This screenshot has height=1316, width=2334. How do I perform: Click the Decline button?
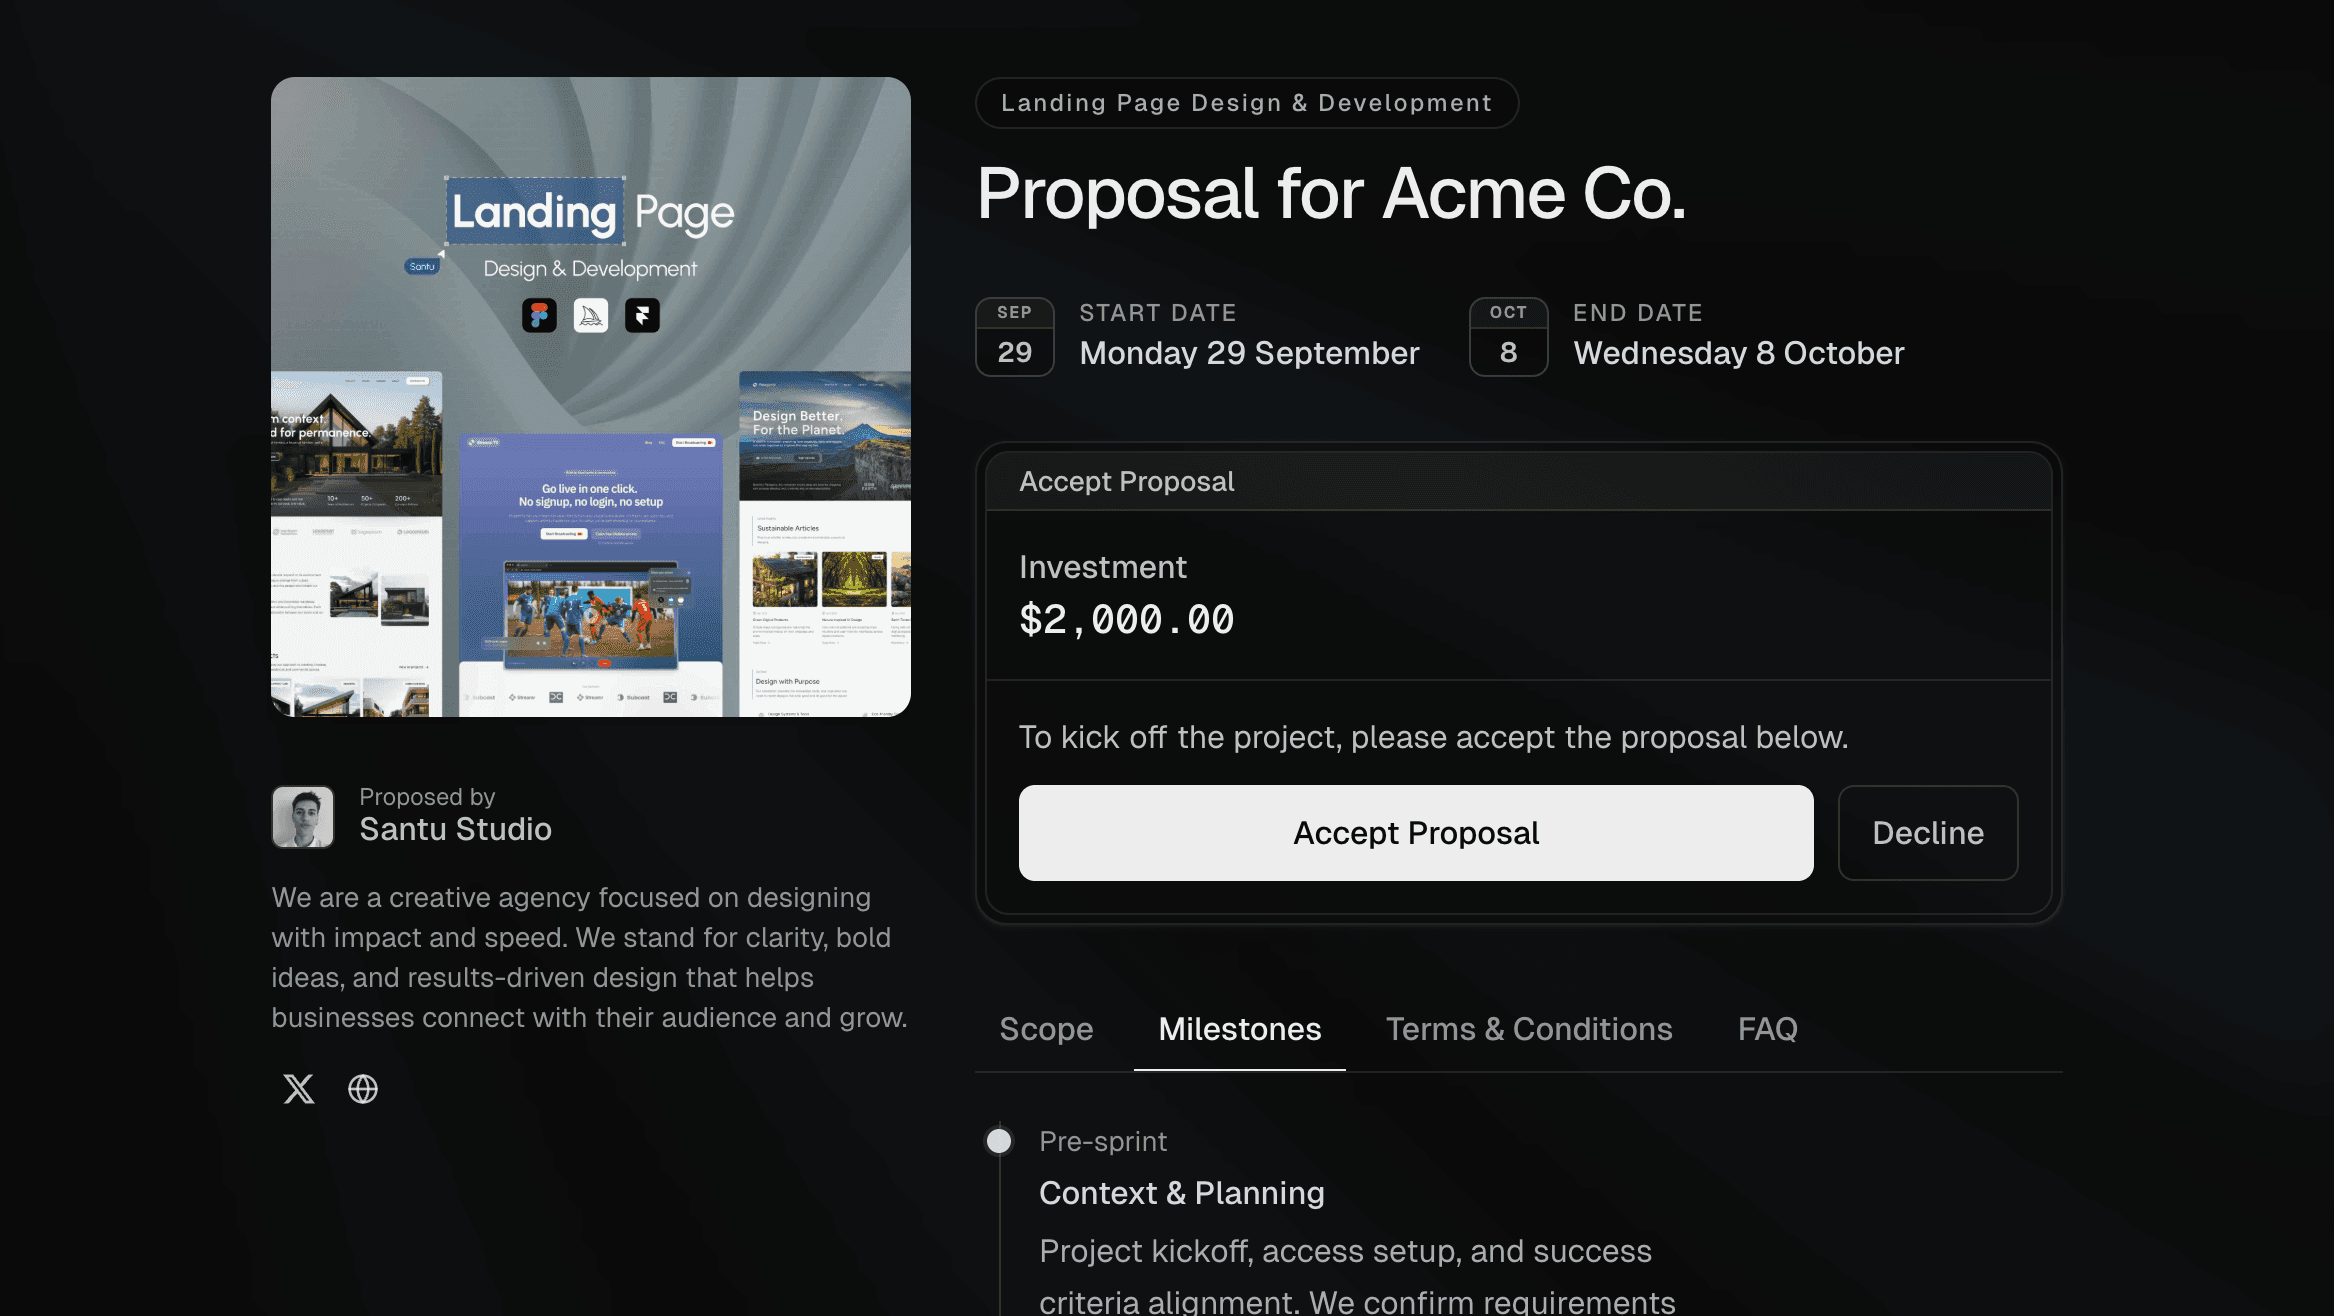[1927, 833]
